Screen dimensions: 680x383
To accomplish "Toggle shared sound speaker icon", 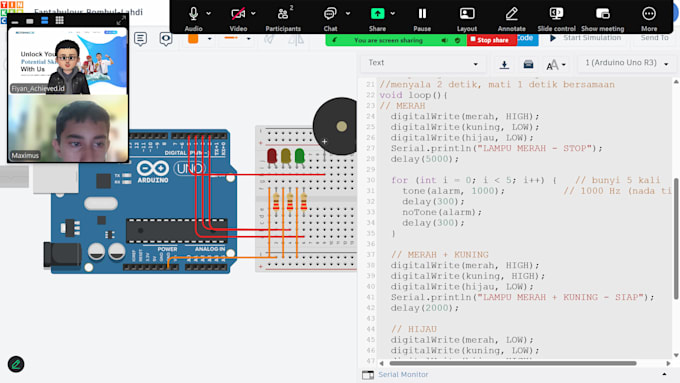I will point(445,40).
